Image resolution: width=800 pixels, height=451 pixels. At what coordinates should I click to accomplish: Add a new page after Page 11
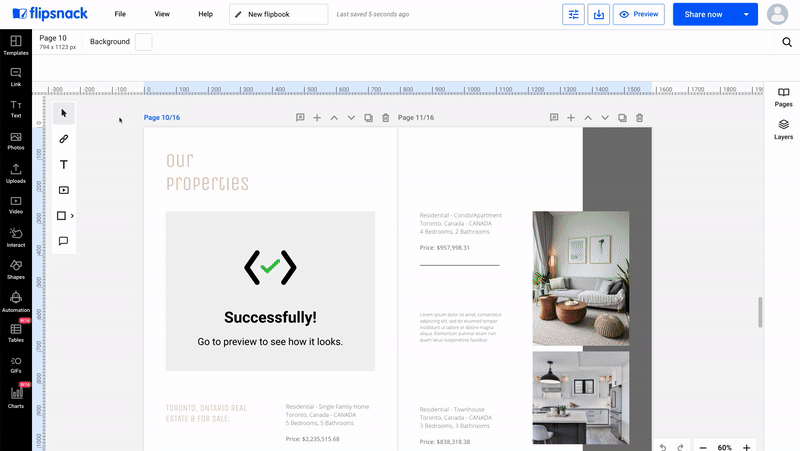coord(571,118)
